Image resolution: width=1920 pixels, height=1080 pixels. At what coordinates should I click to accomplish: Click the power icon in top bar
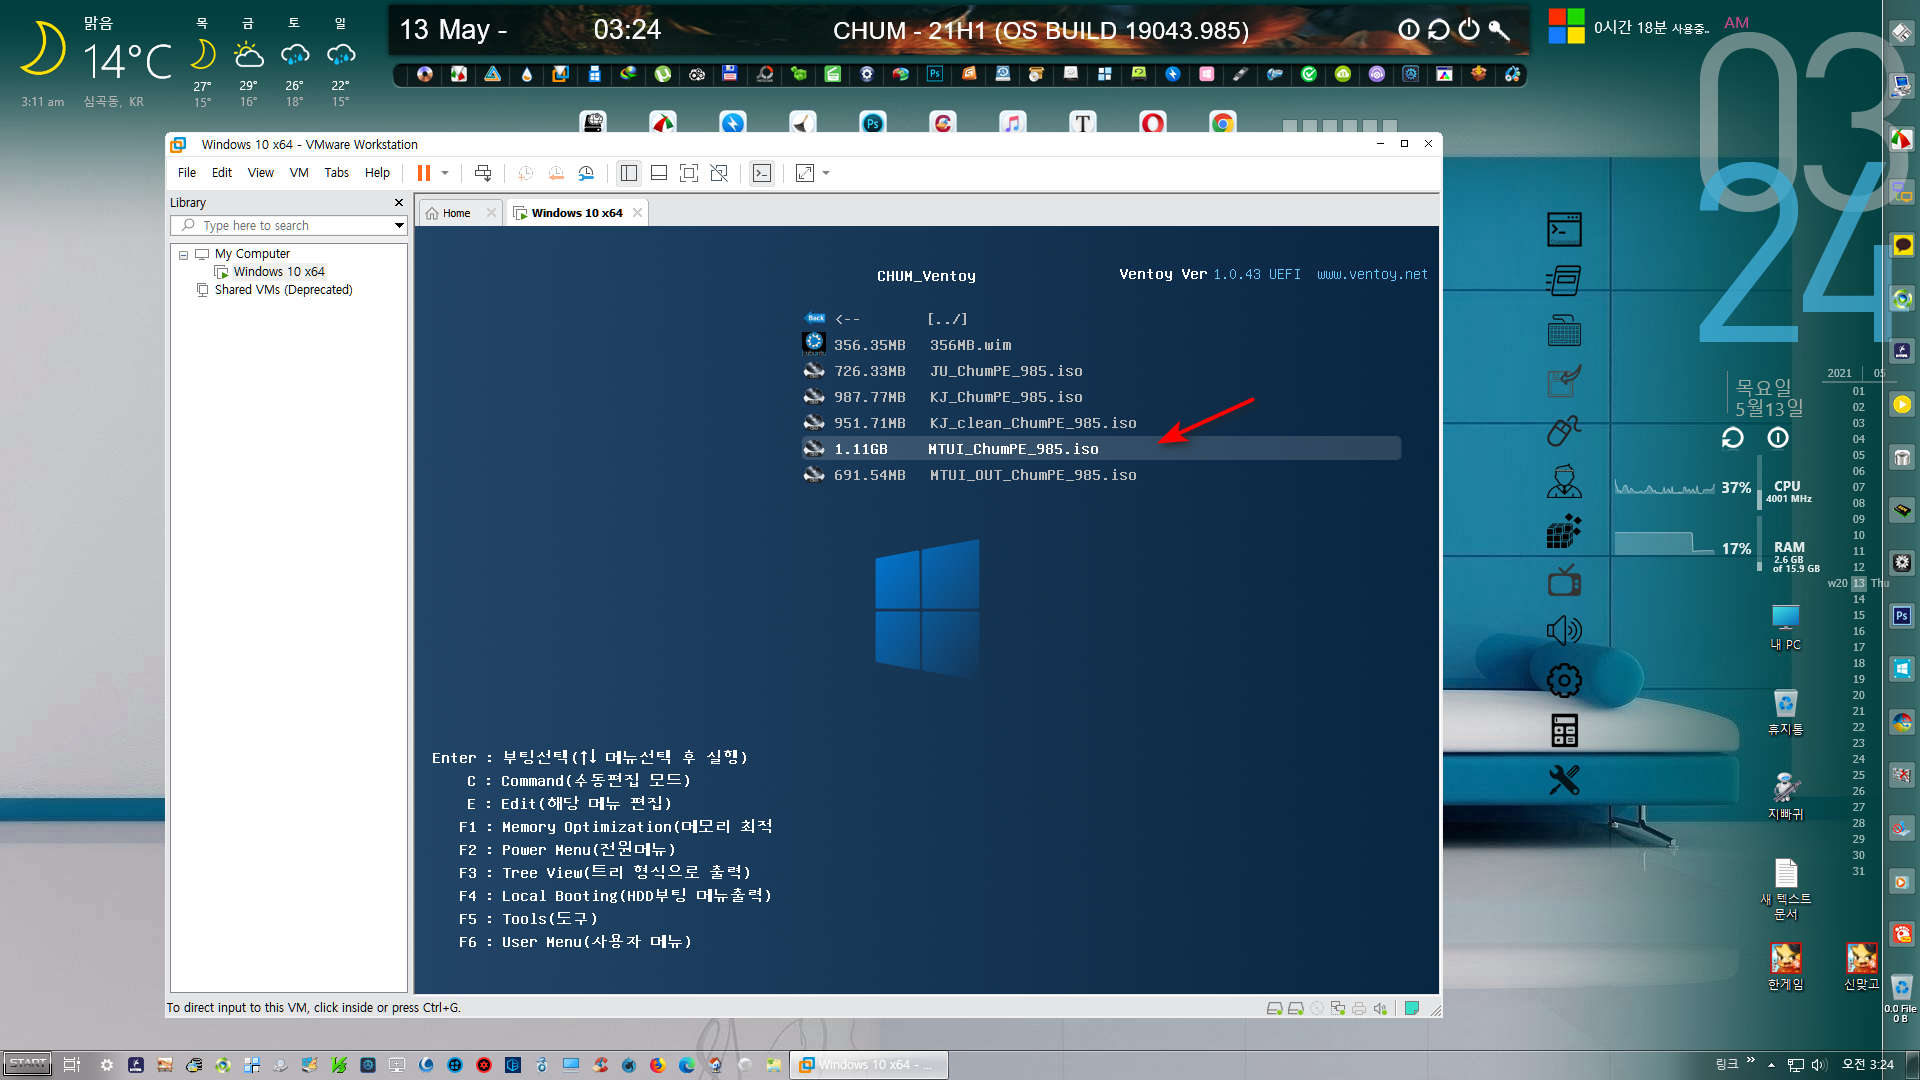pos(1468,29)
